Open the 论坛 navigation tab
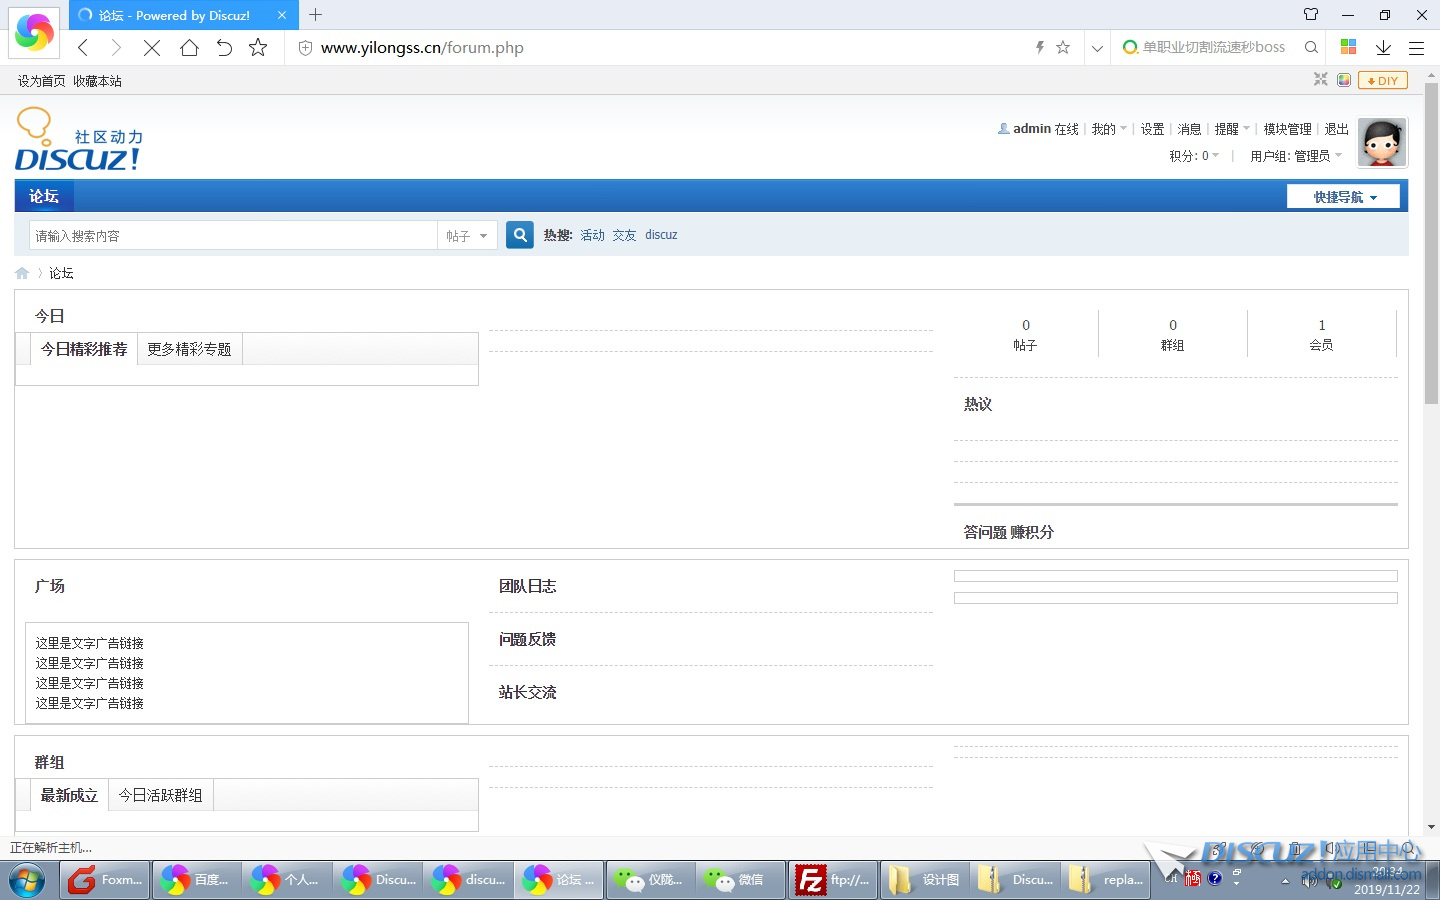This screenshot has height=900, width=1440. pos(44,196)
